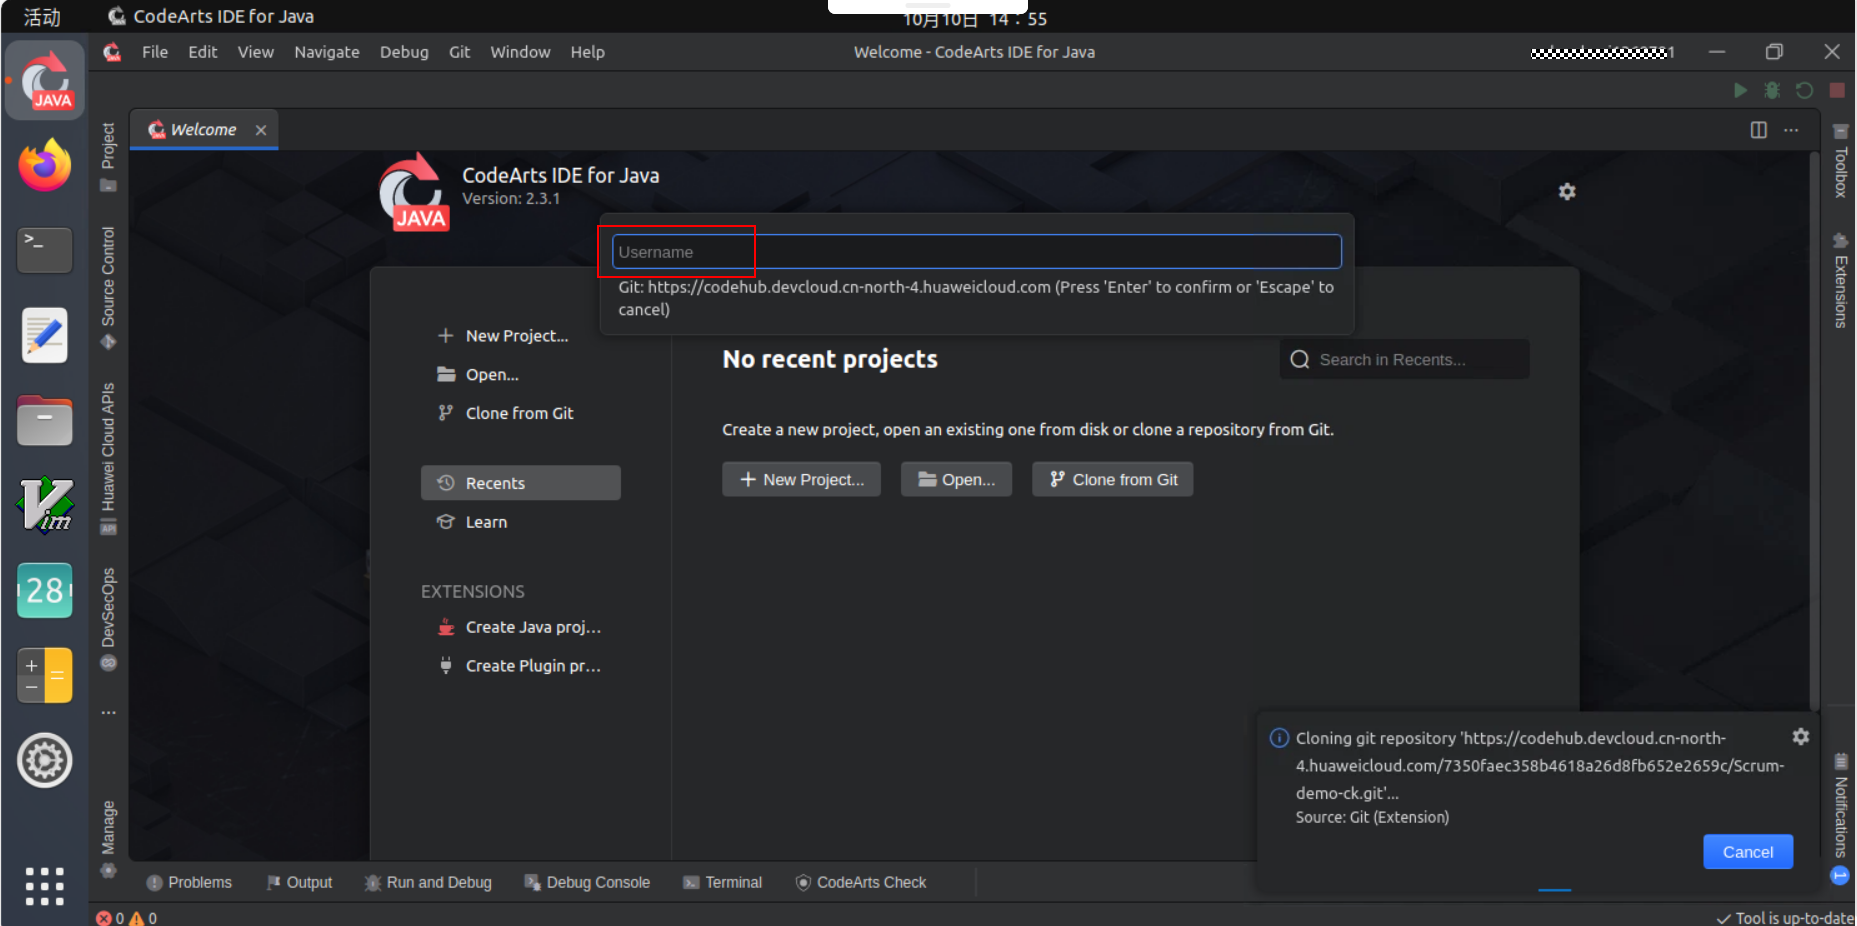Click 'Tool is up-to-date' status text
The image size is (1857, 926).
pyautogui.click(x=1785, y=918)
